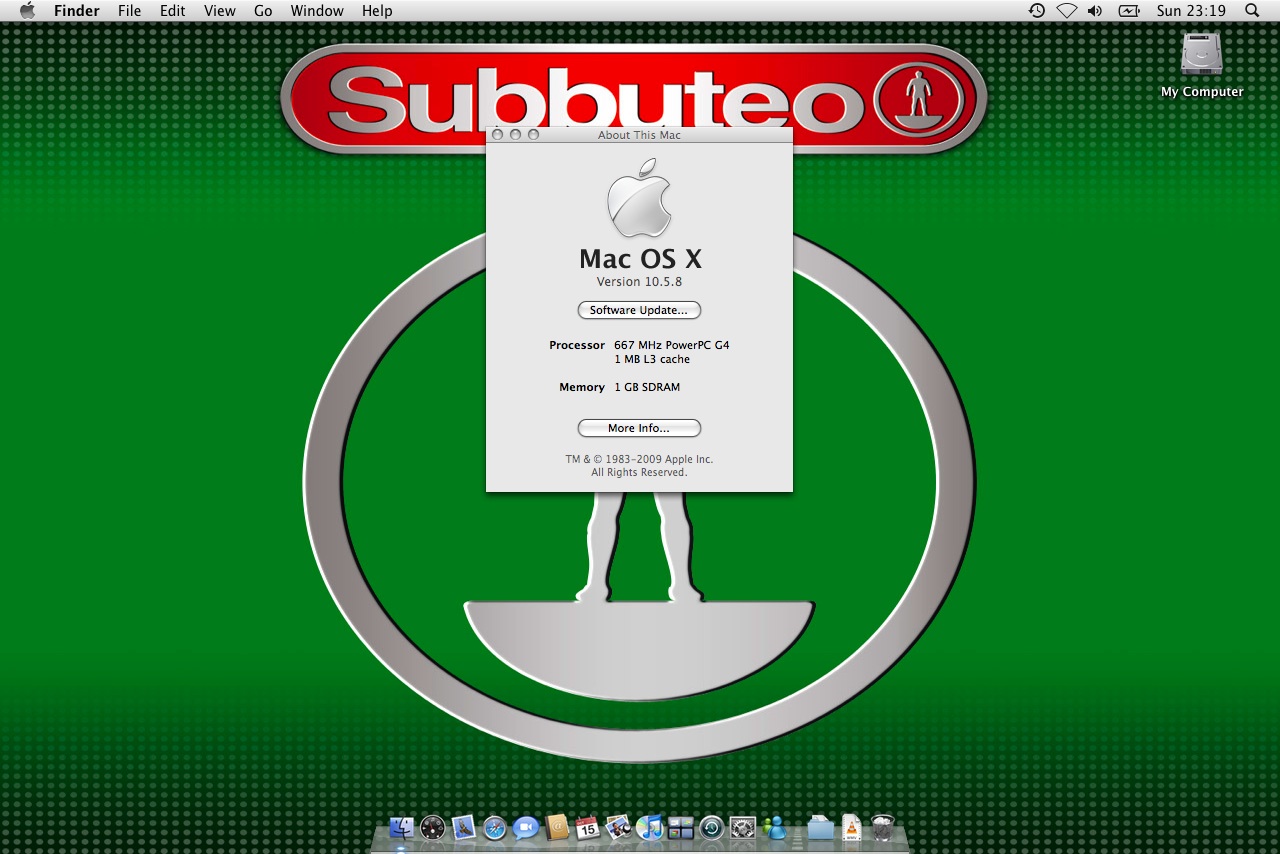Screen dimensions: 1280x854
Task: Open iTunes from the Dock
Action: coord(650,827)
